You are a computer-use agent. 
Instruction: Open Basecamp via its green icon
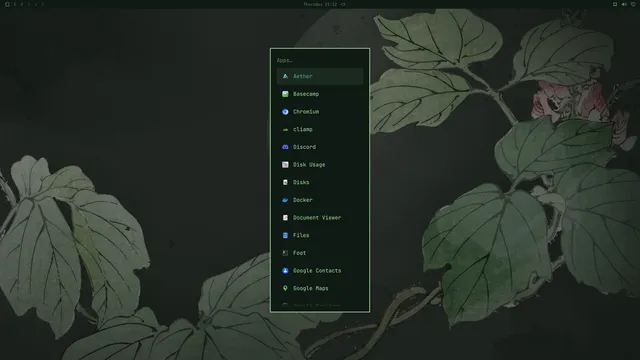pos(285,94)
